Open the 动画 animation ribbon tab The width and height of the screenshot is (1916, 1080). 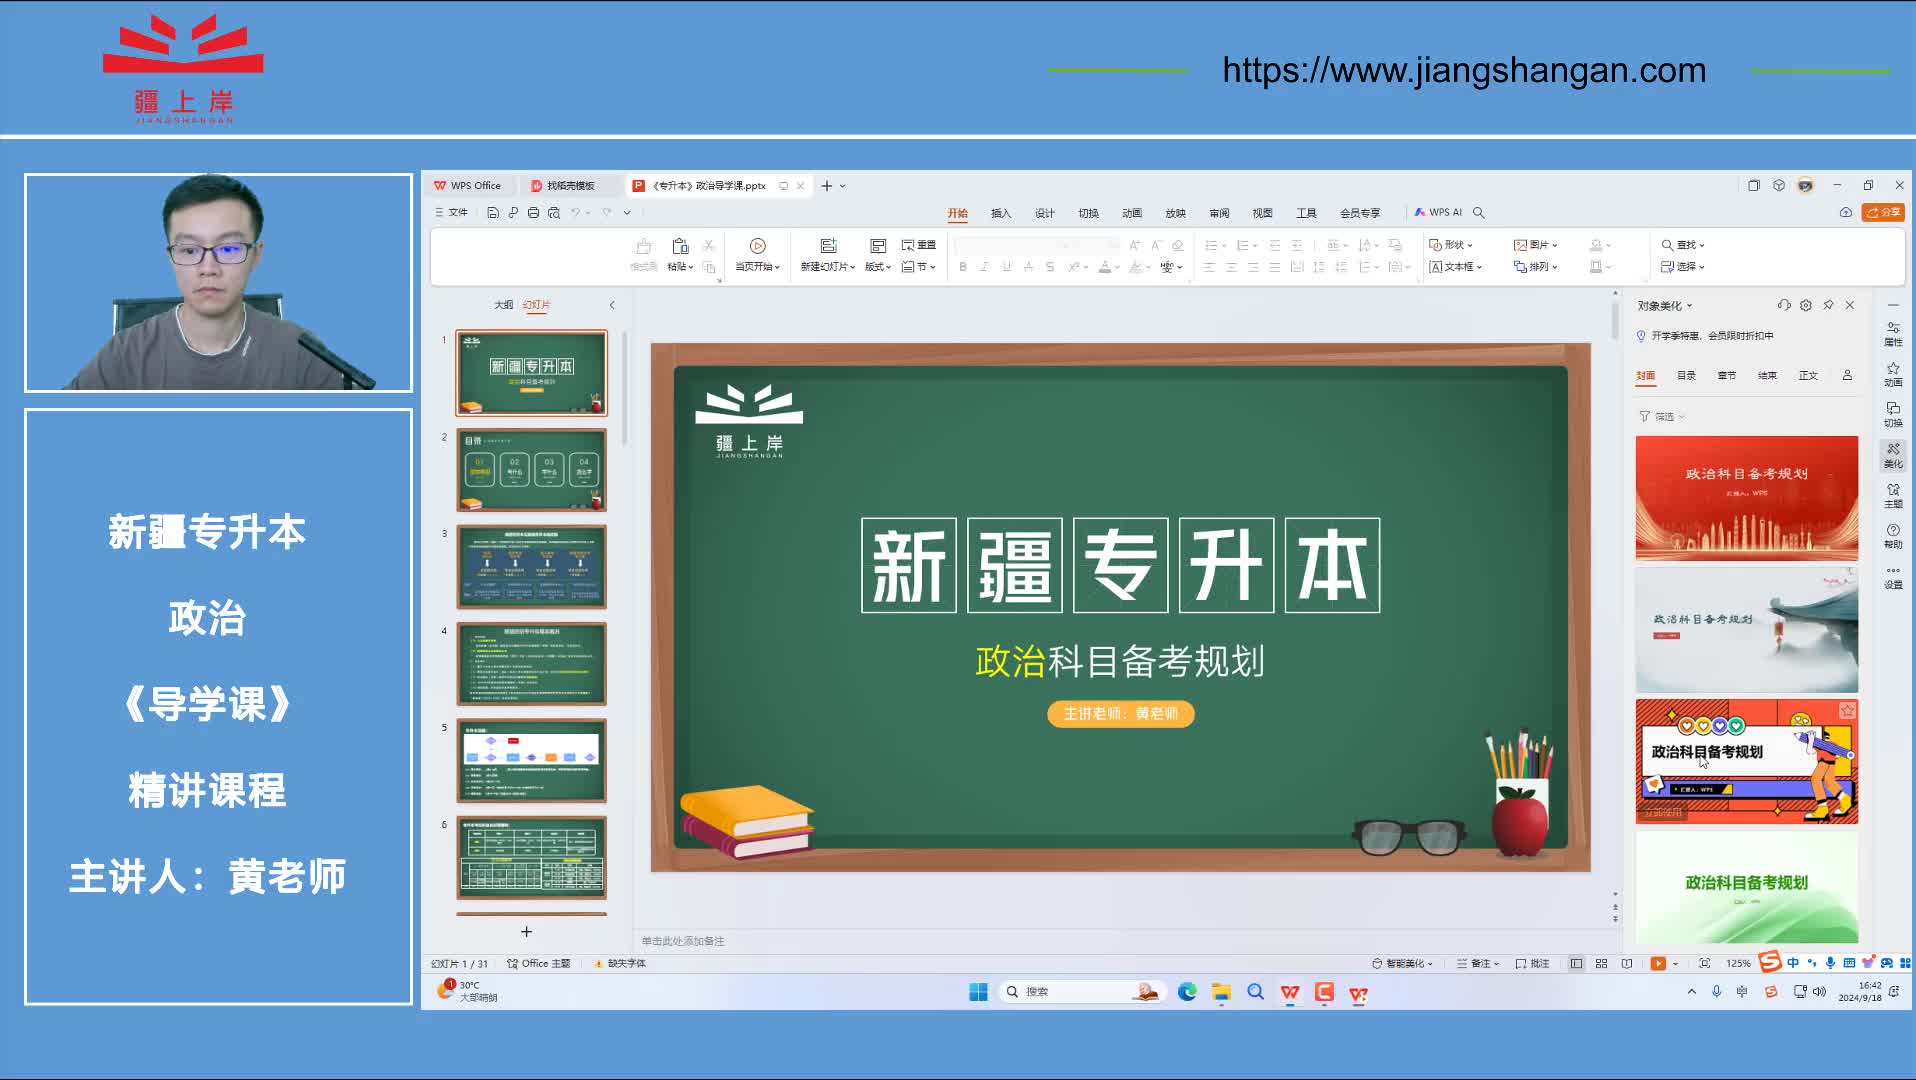click(x=1132, y=213)
